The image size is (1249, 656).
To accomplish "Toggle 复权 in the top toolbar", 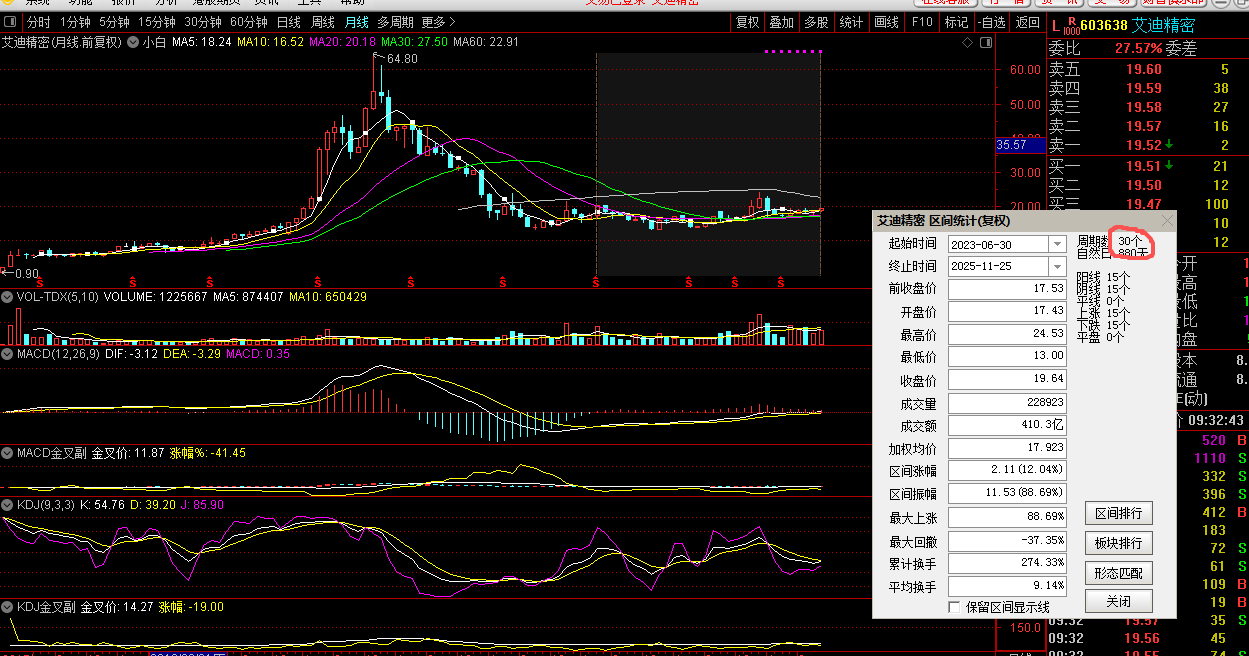I will [747, 22].
